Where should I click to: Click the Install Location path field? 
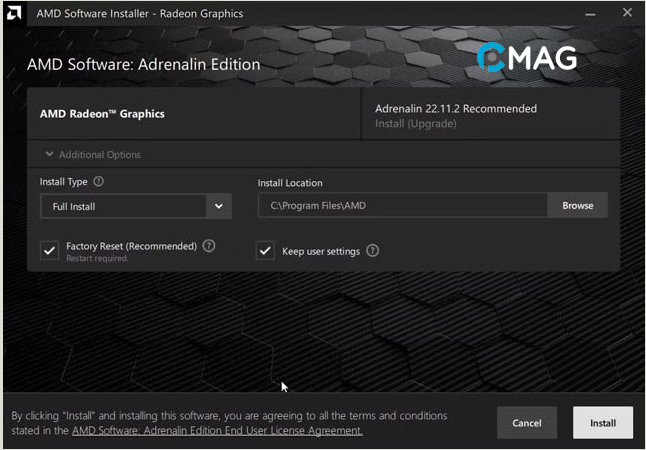coord(402,206)
